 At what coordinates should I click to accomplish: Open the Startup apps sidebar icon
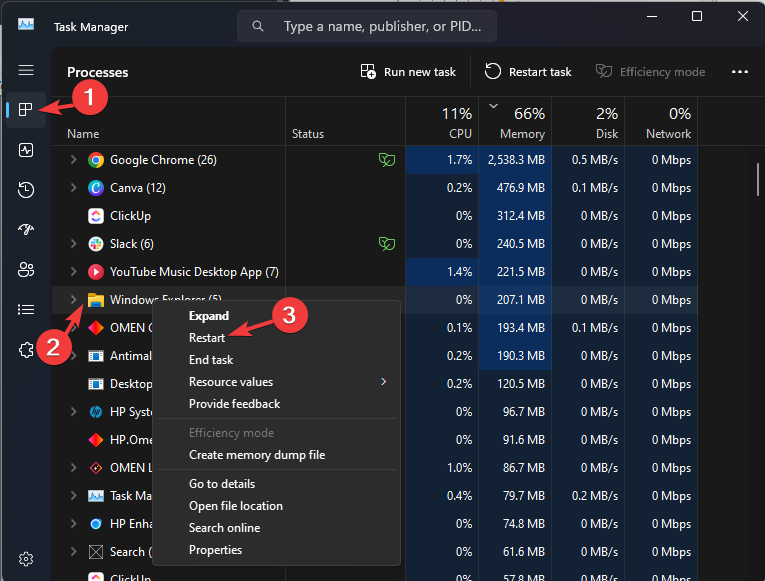click(26, 229)
